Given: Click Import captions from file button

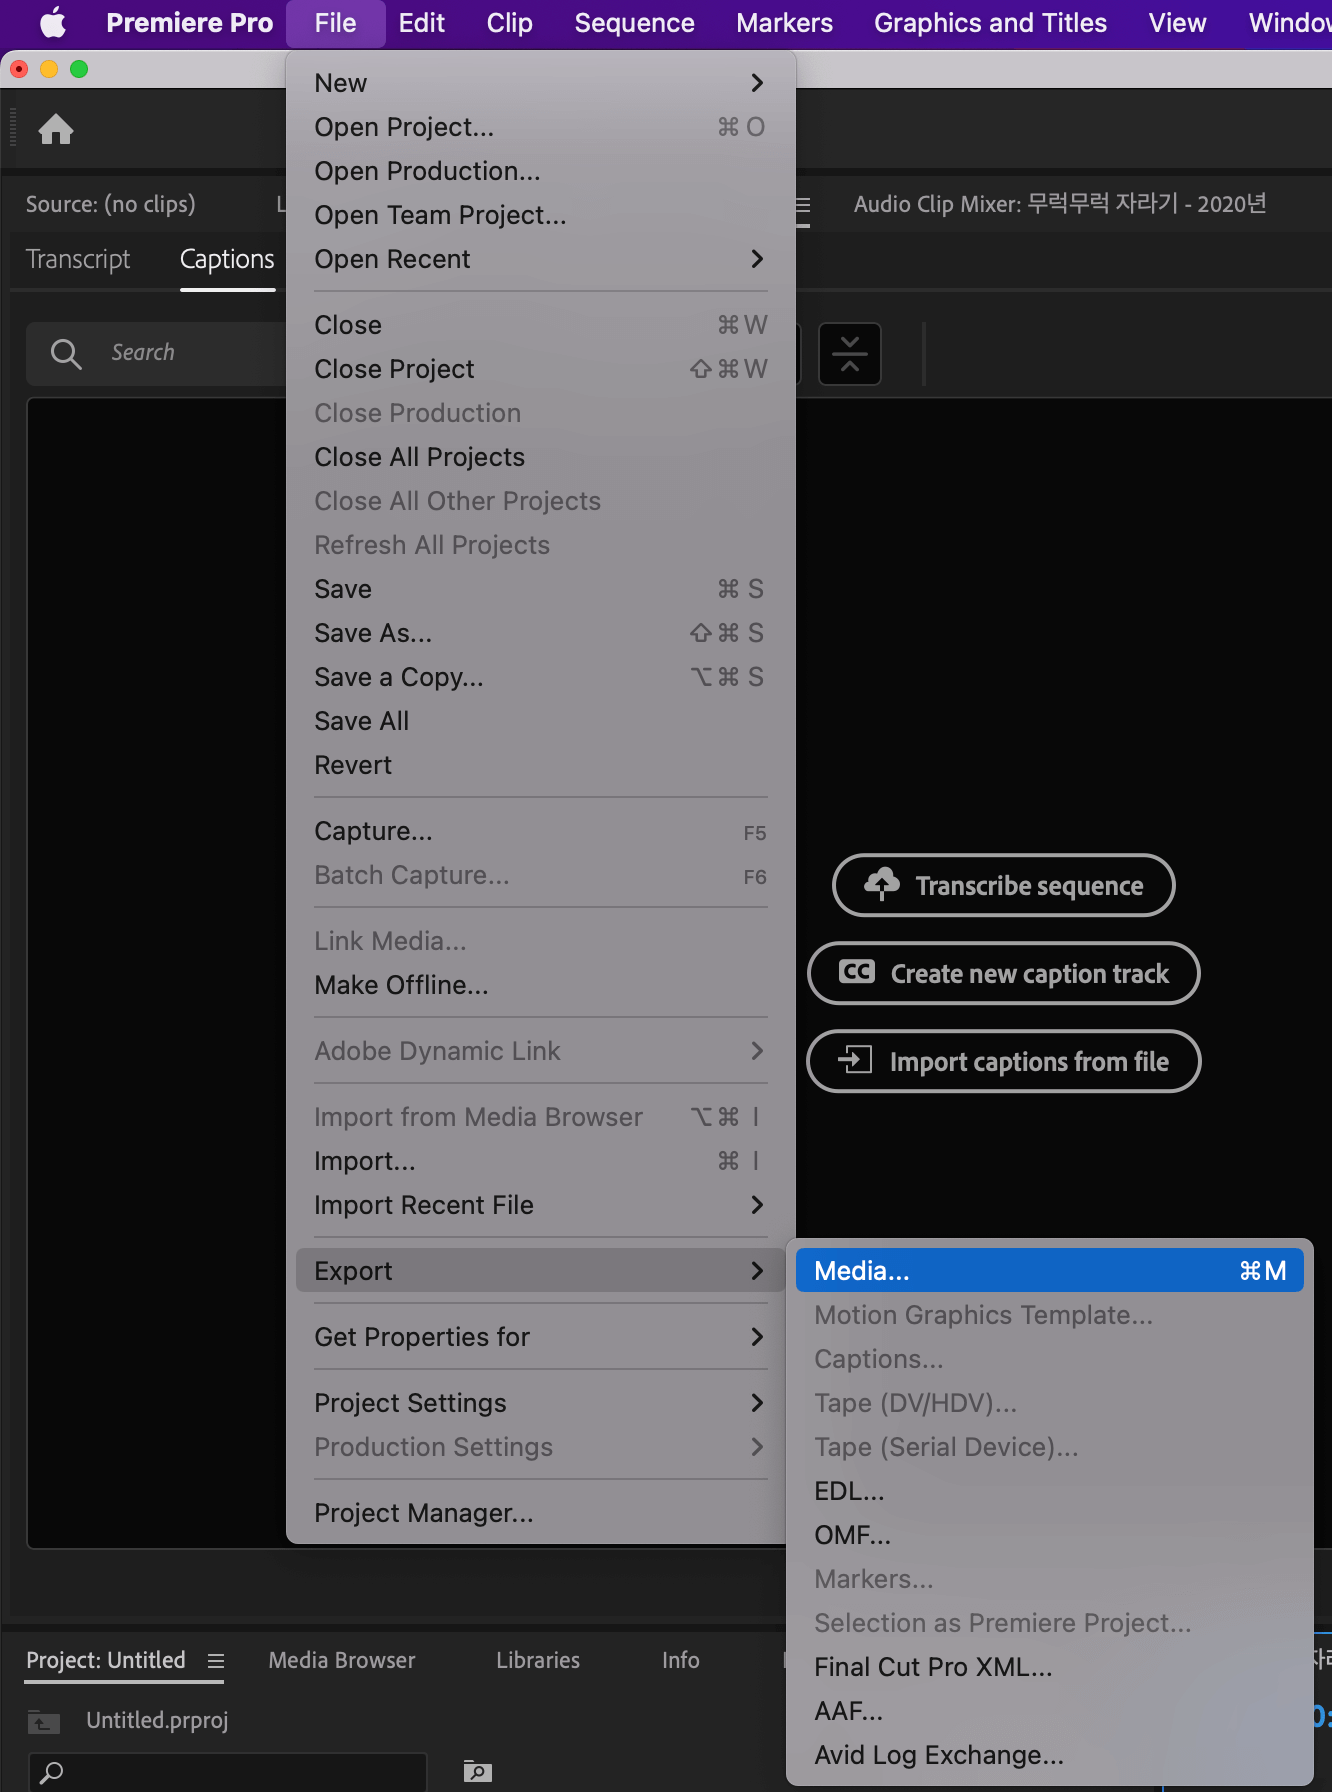Looking at the screenshot, I should click(1003, 1061).
